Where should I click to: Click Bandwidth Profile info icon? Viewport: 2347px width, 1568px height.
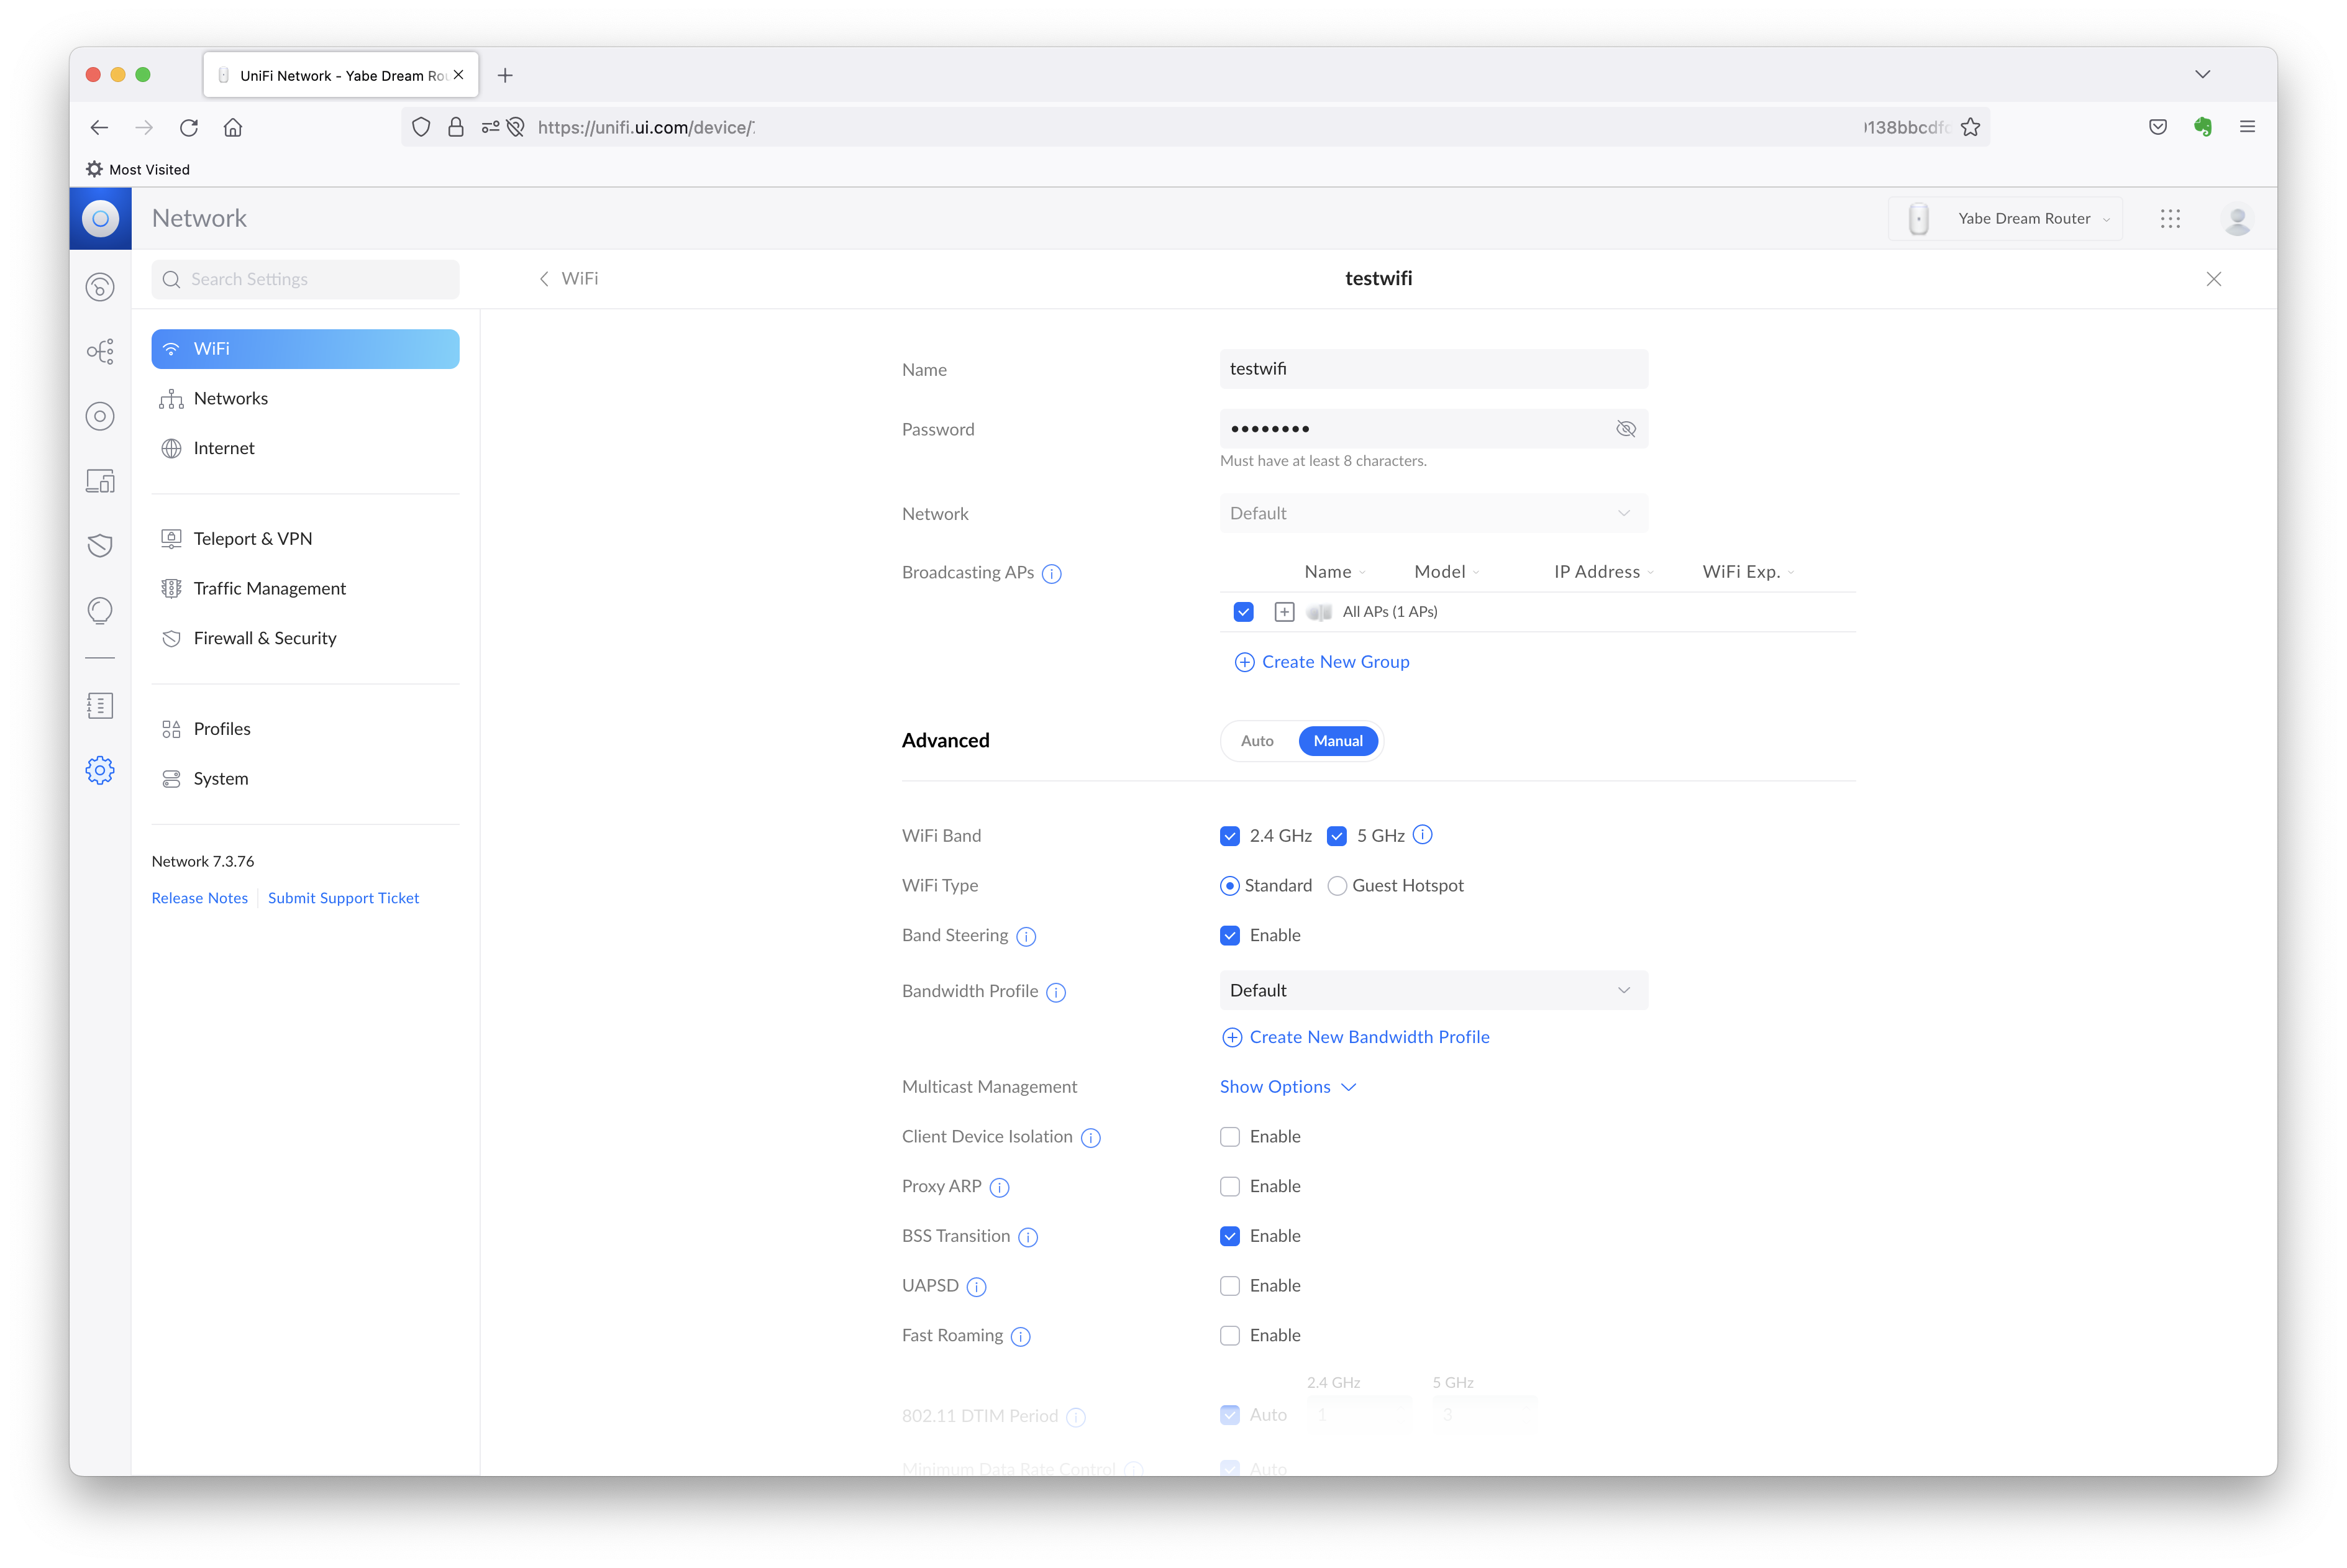1056,992
